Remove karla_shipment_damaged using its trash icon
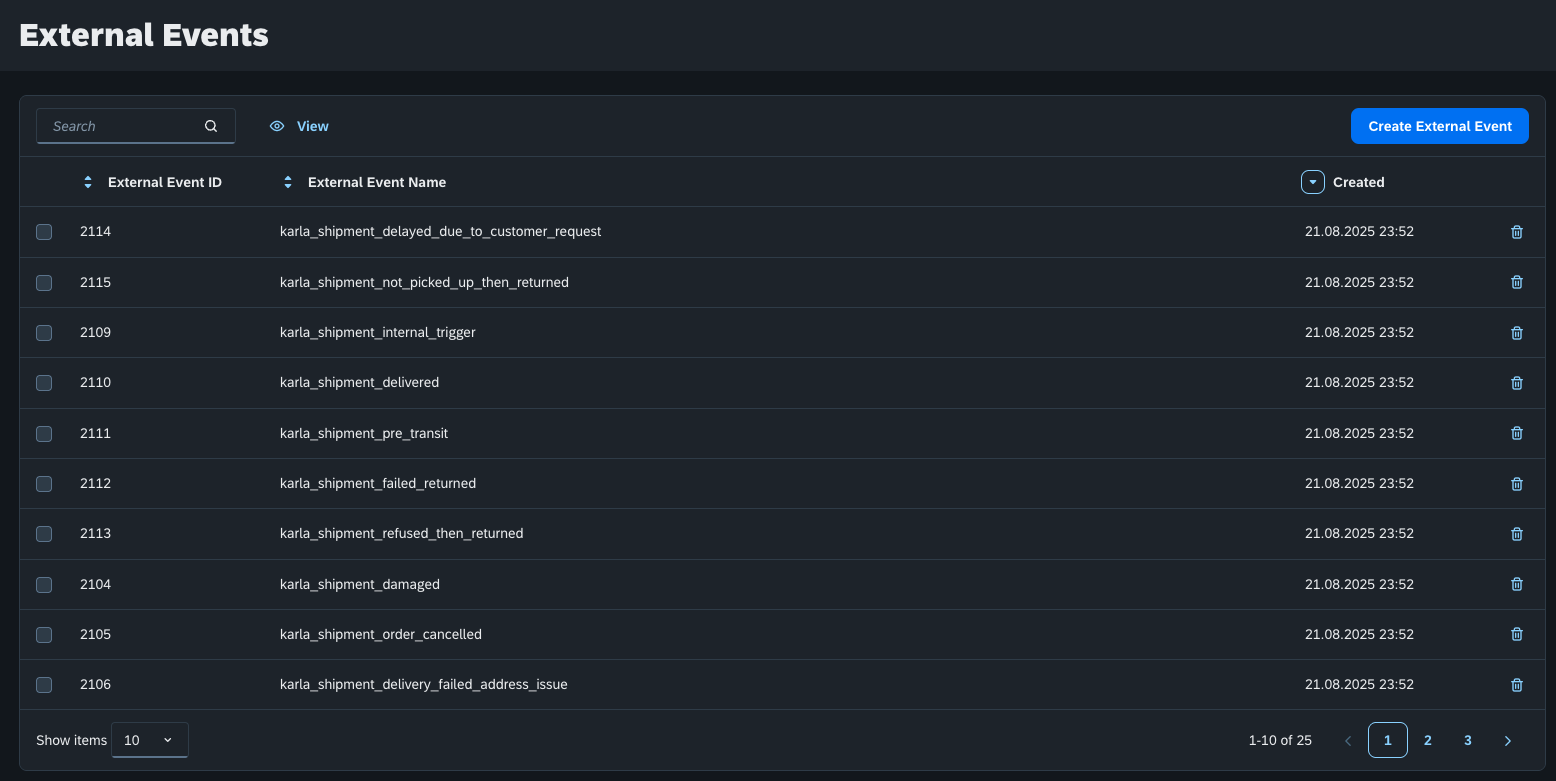Screen dimensions: 1556x781 tap(1516, 584)
